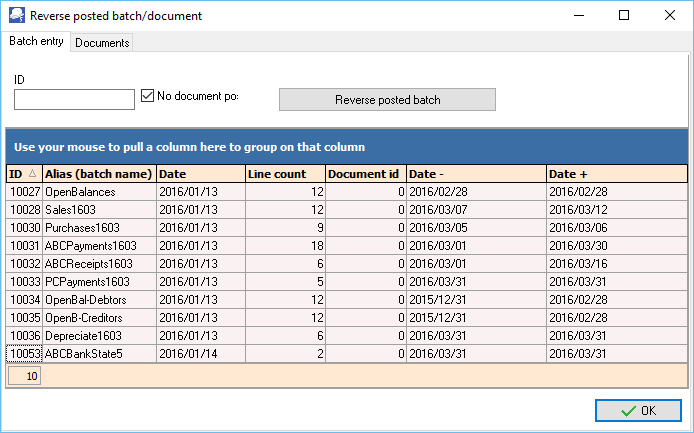Pick the Depreciate1603 batch row
This screenshot has width=694, height=433.
point(98,336)
